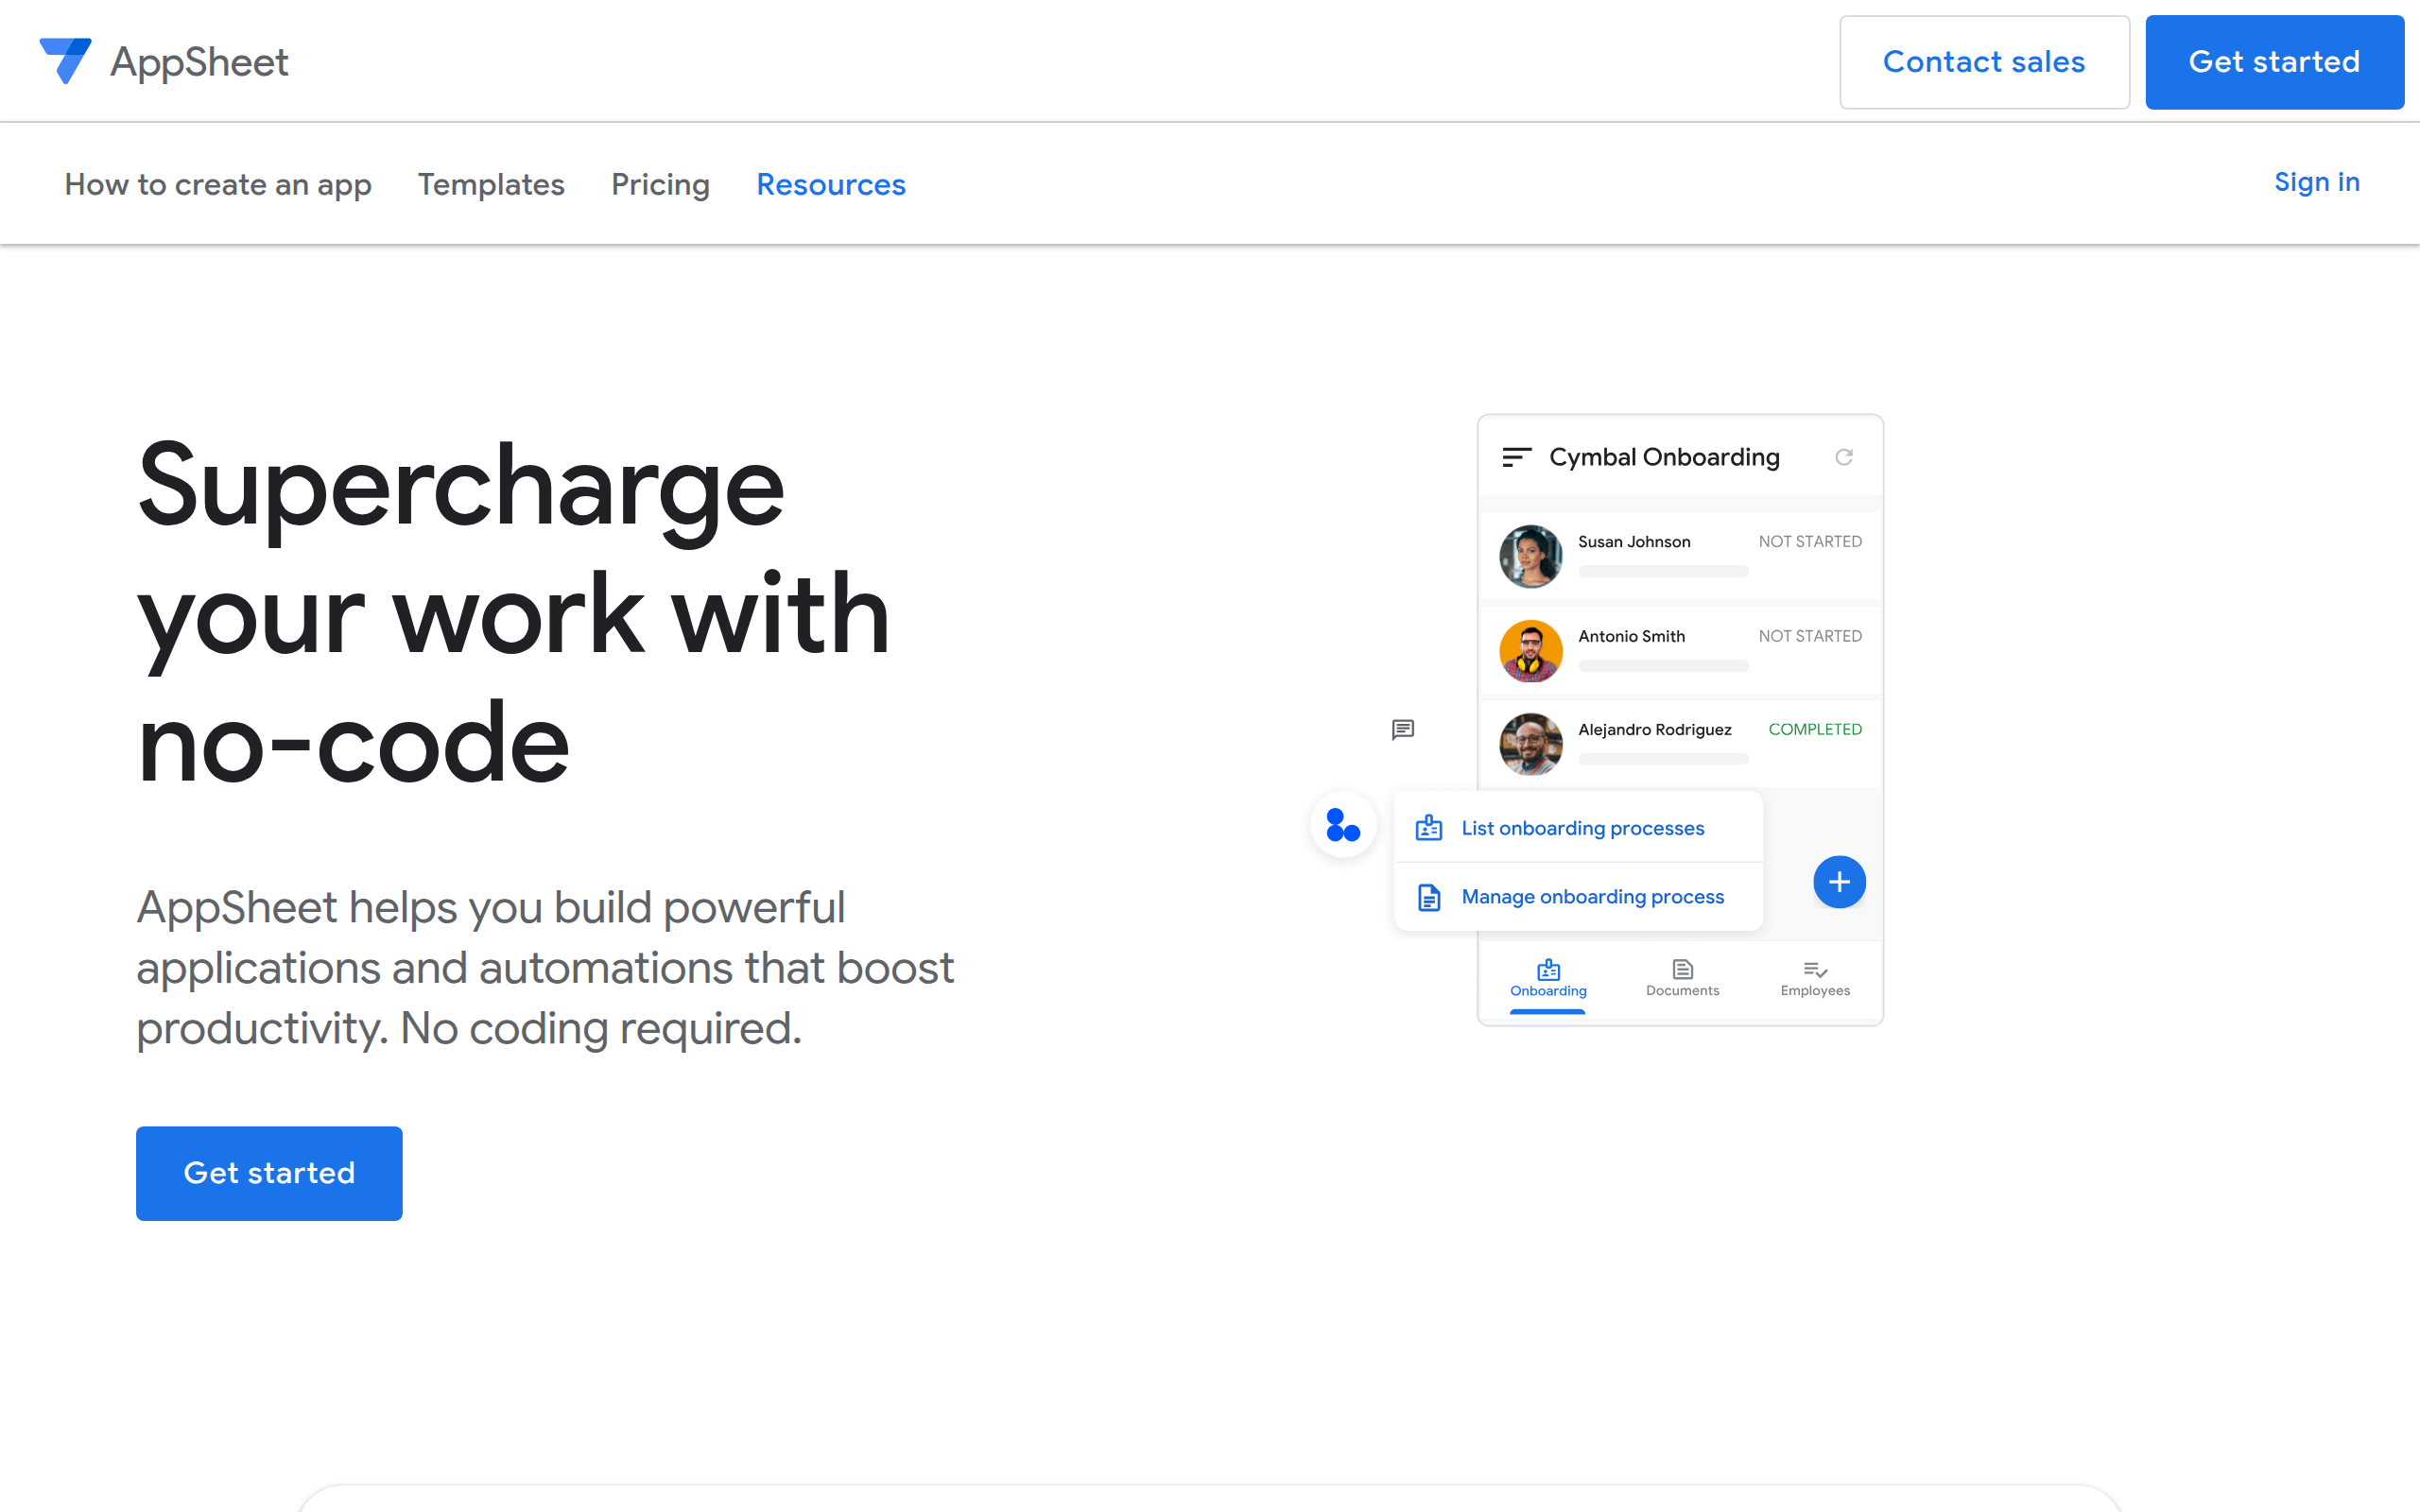The height and width of the screenshot is (1512, 2420).
Task: Go to Pricing page
Action: pos(660,184)
